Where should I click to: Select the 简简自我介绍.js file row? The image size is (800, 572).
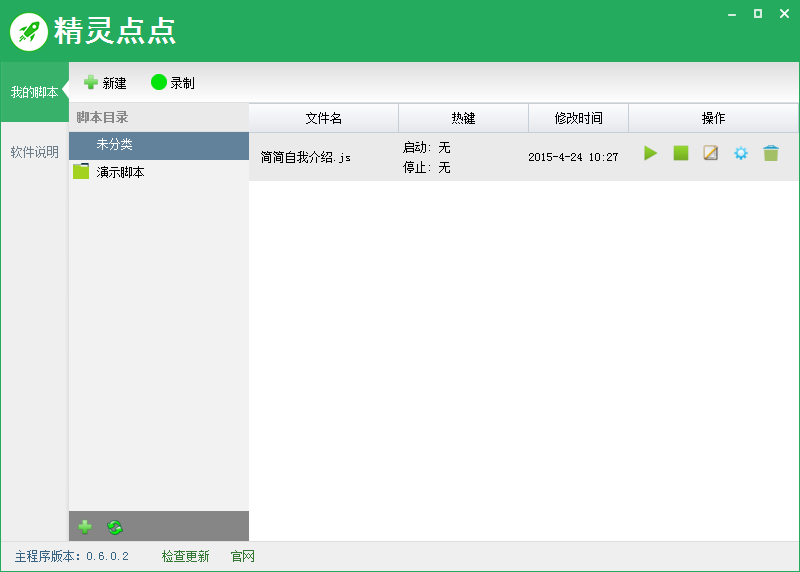[306, 157]
